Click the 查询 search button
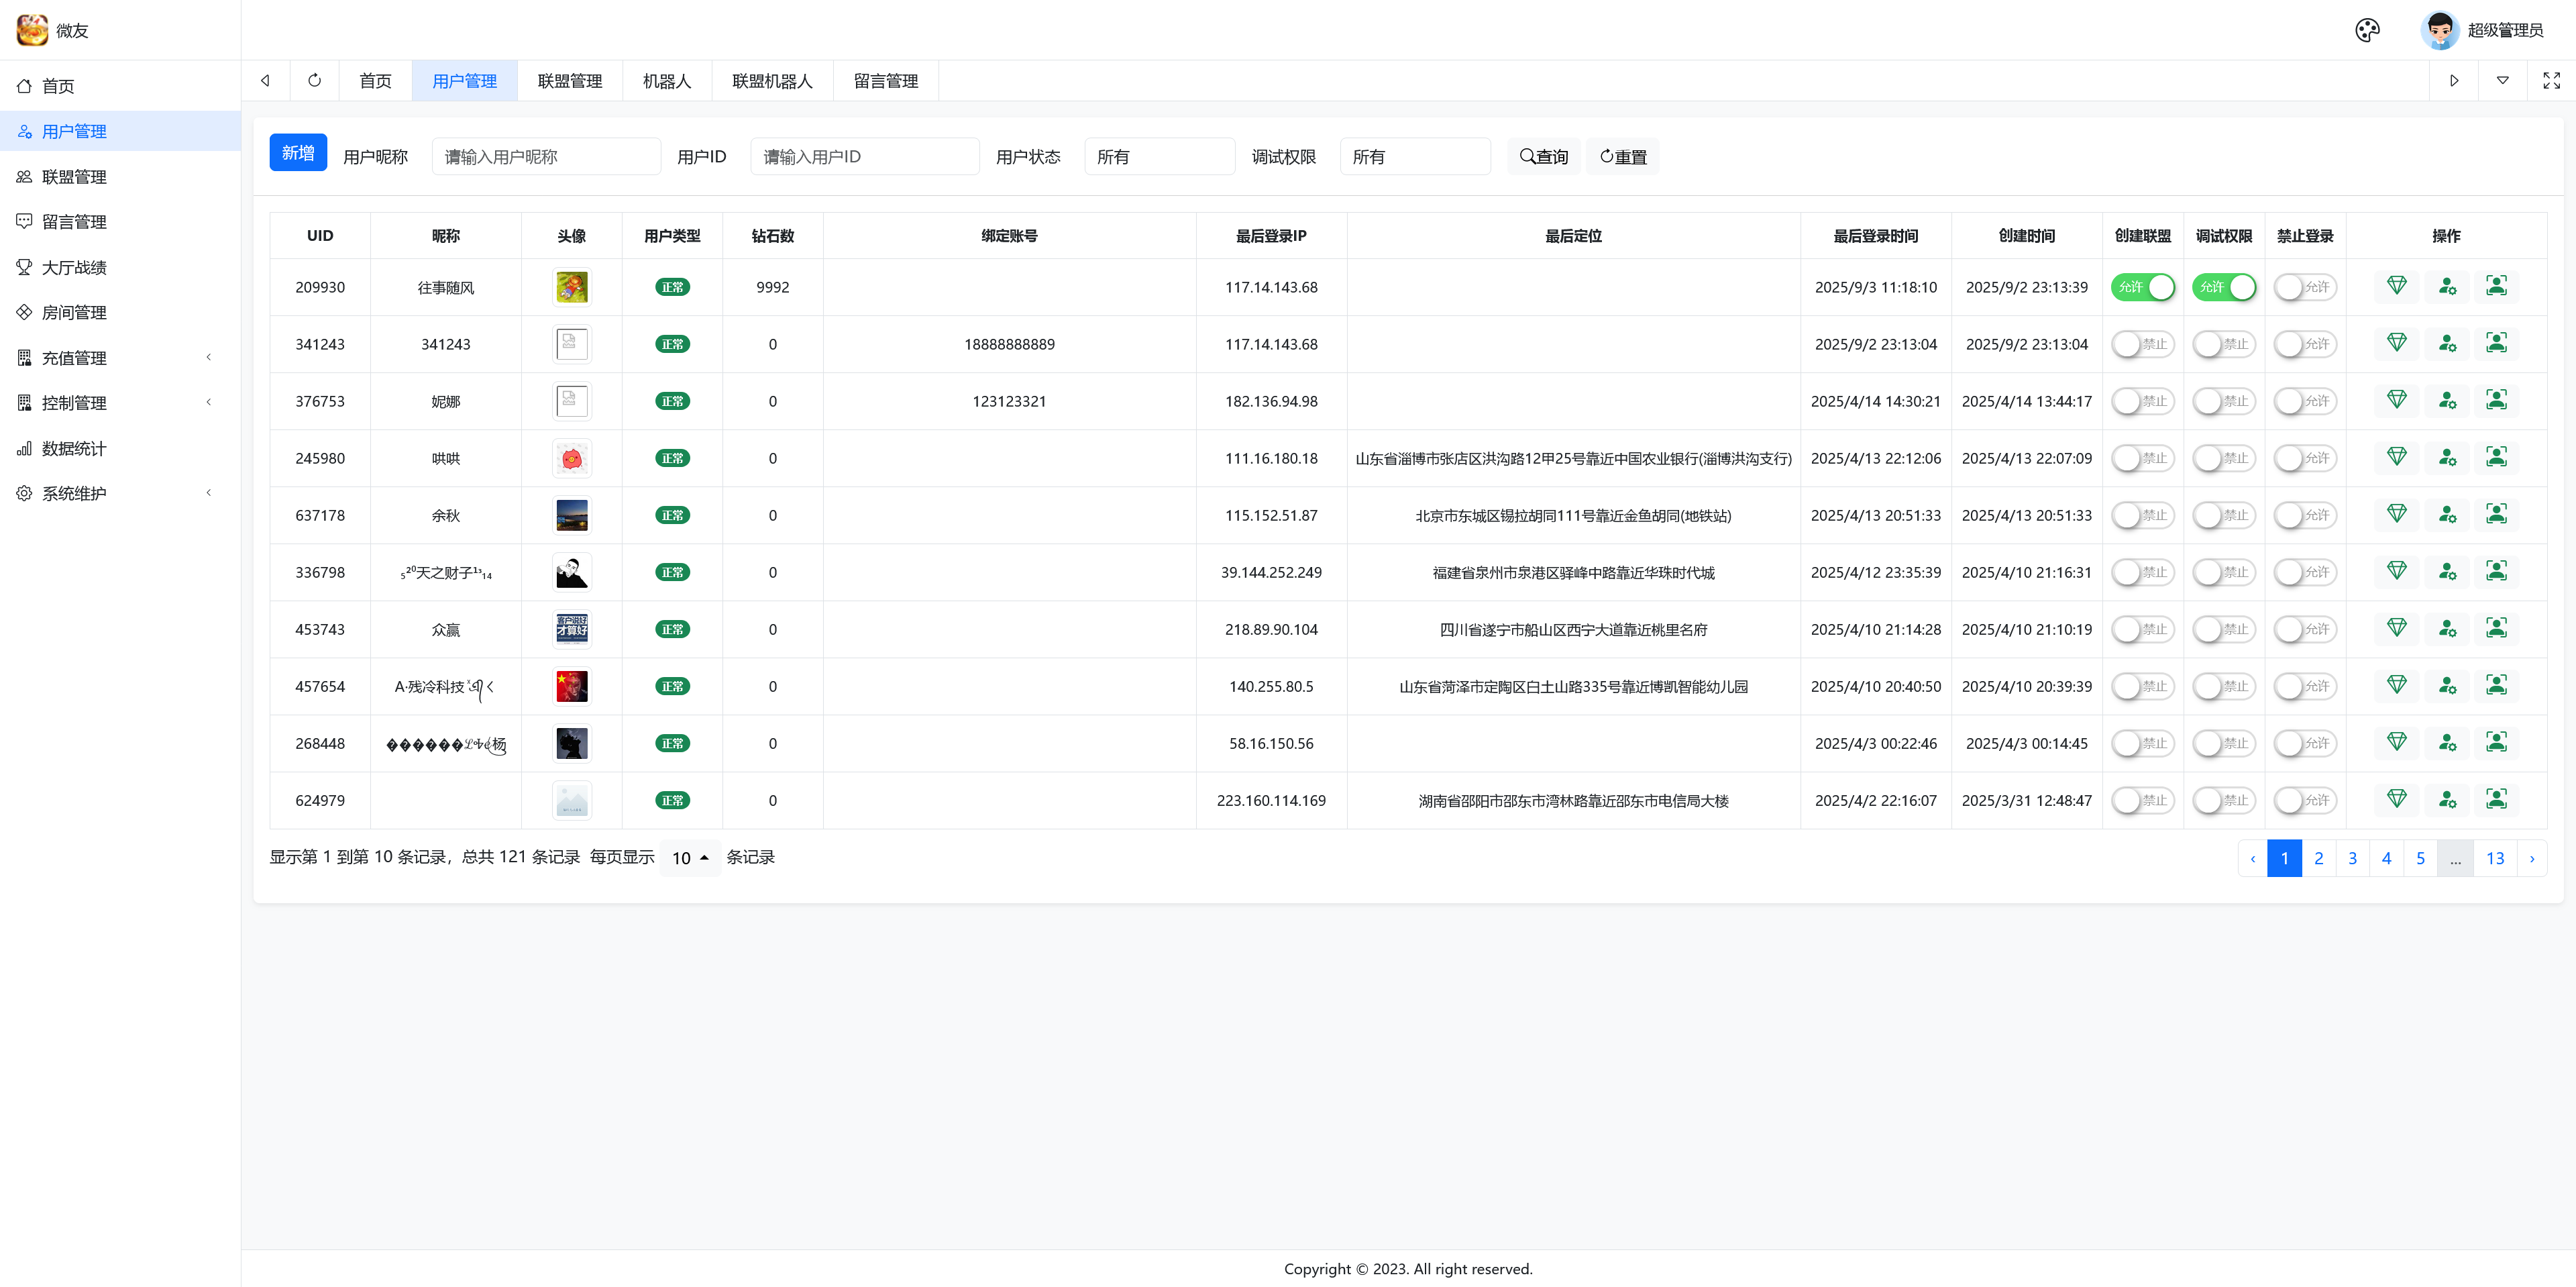 tap(1543, 157)
